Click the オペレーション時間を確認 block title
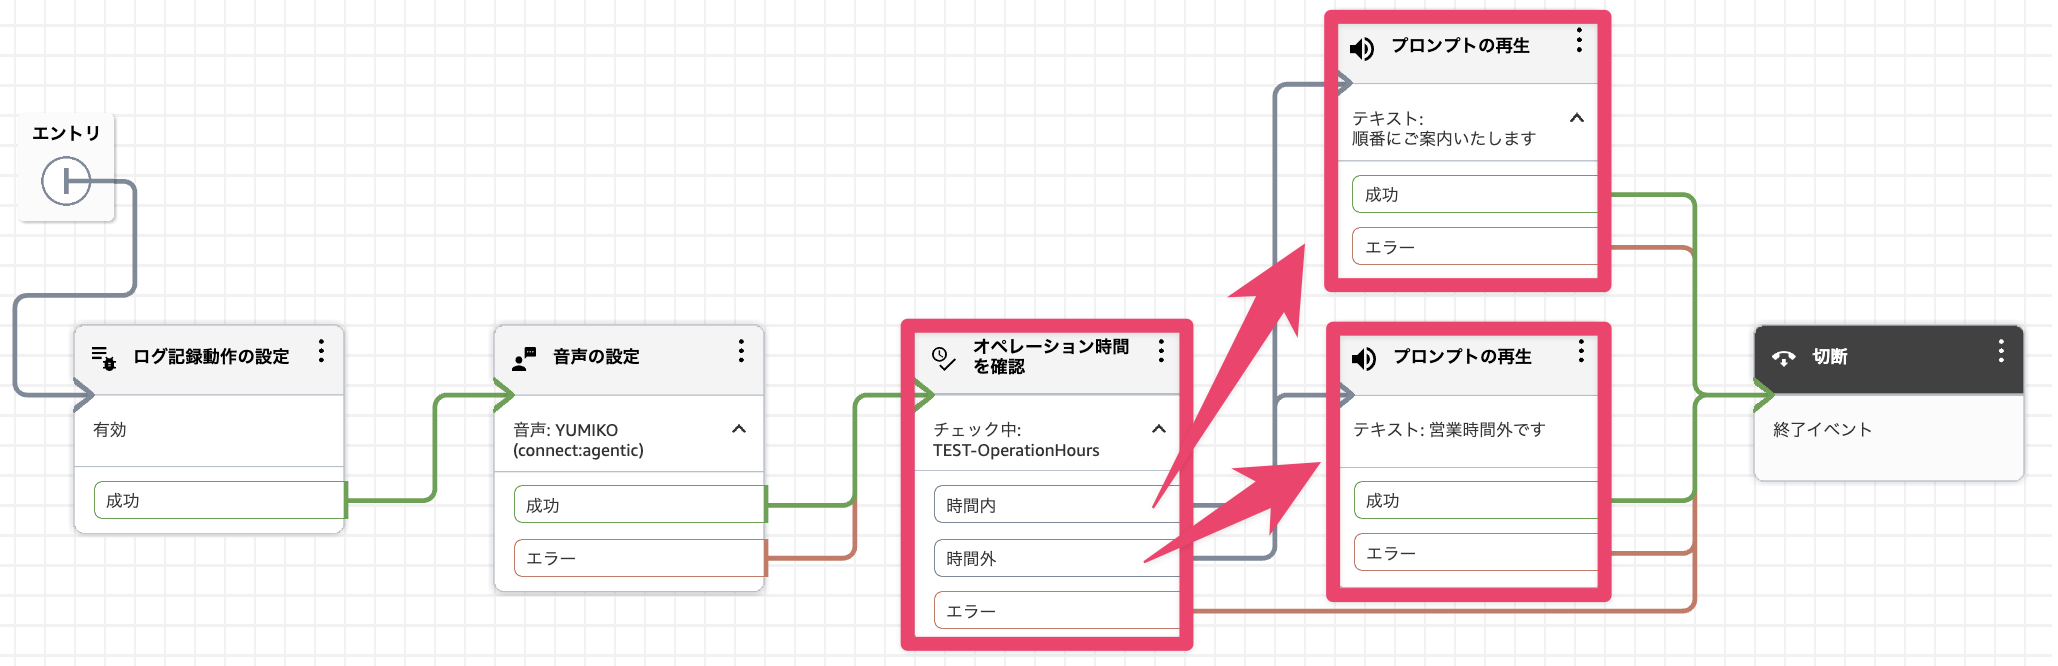The width and height of the screenshot is (2058, 666). [x=1051, y=356]
